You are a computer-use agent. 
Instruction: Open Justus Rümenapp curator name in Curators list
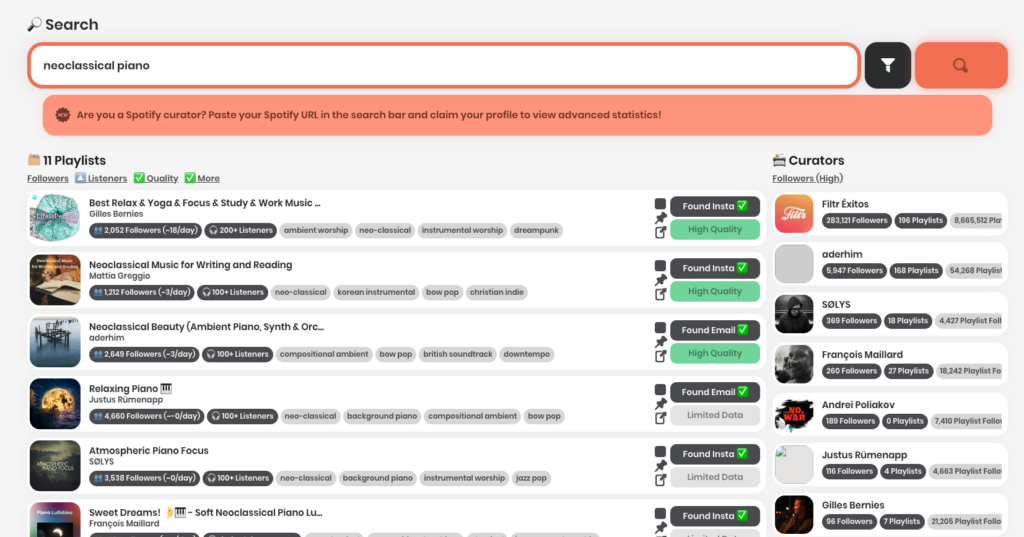click(864, 455)
